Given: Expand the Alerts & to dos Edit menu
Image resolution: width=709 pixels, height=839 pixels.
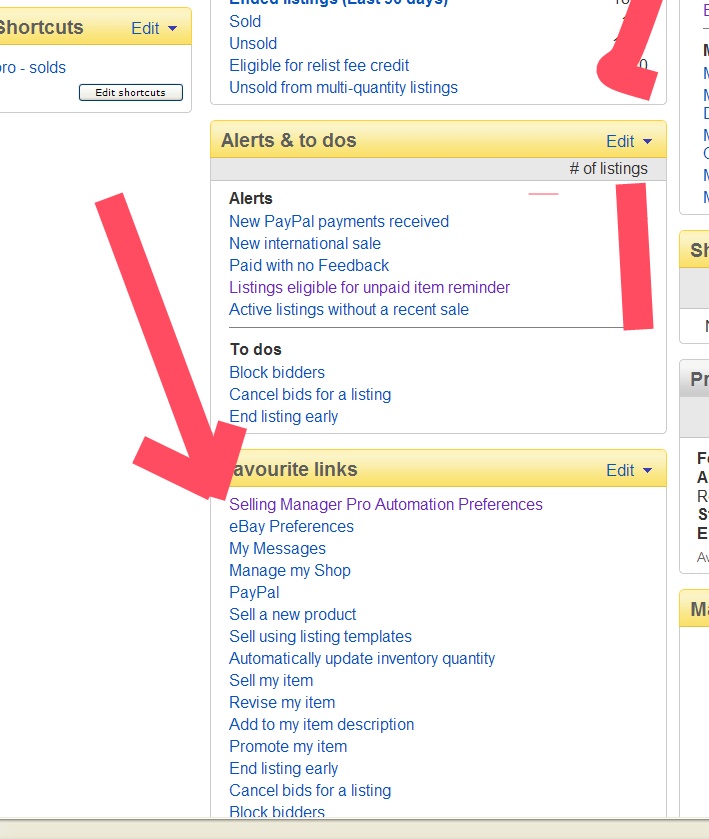Looking at the screenshot, I should point(629,141).
